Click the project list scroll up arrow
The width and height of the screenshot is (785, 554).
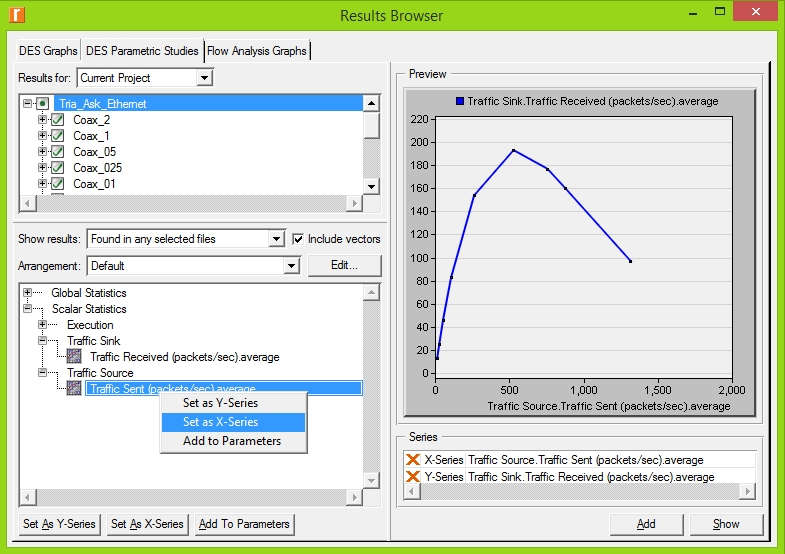pos(371,104)
